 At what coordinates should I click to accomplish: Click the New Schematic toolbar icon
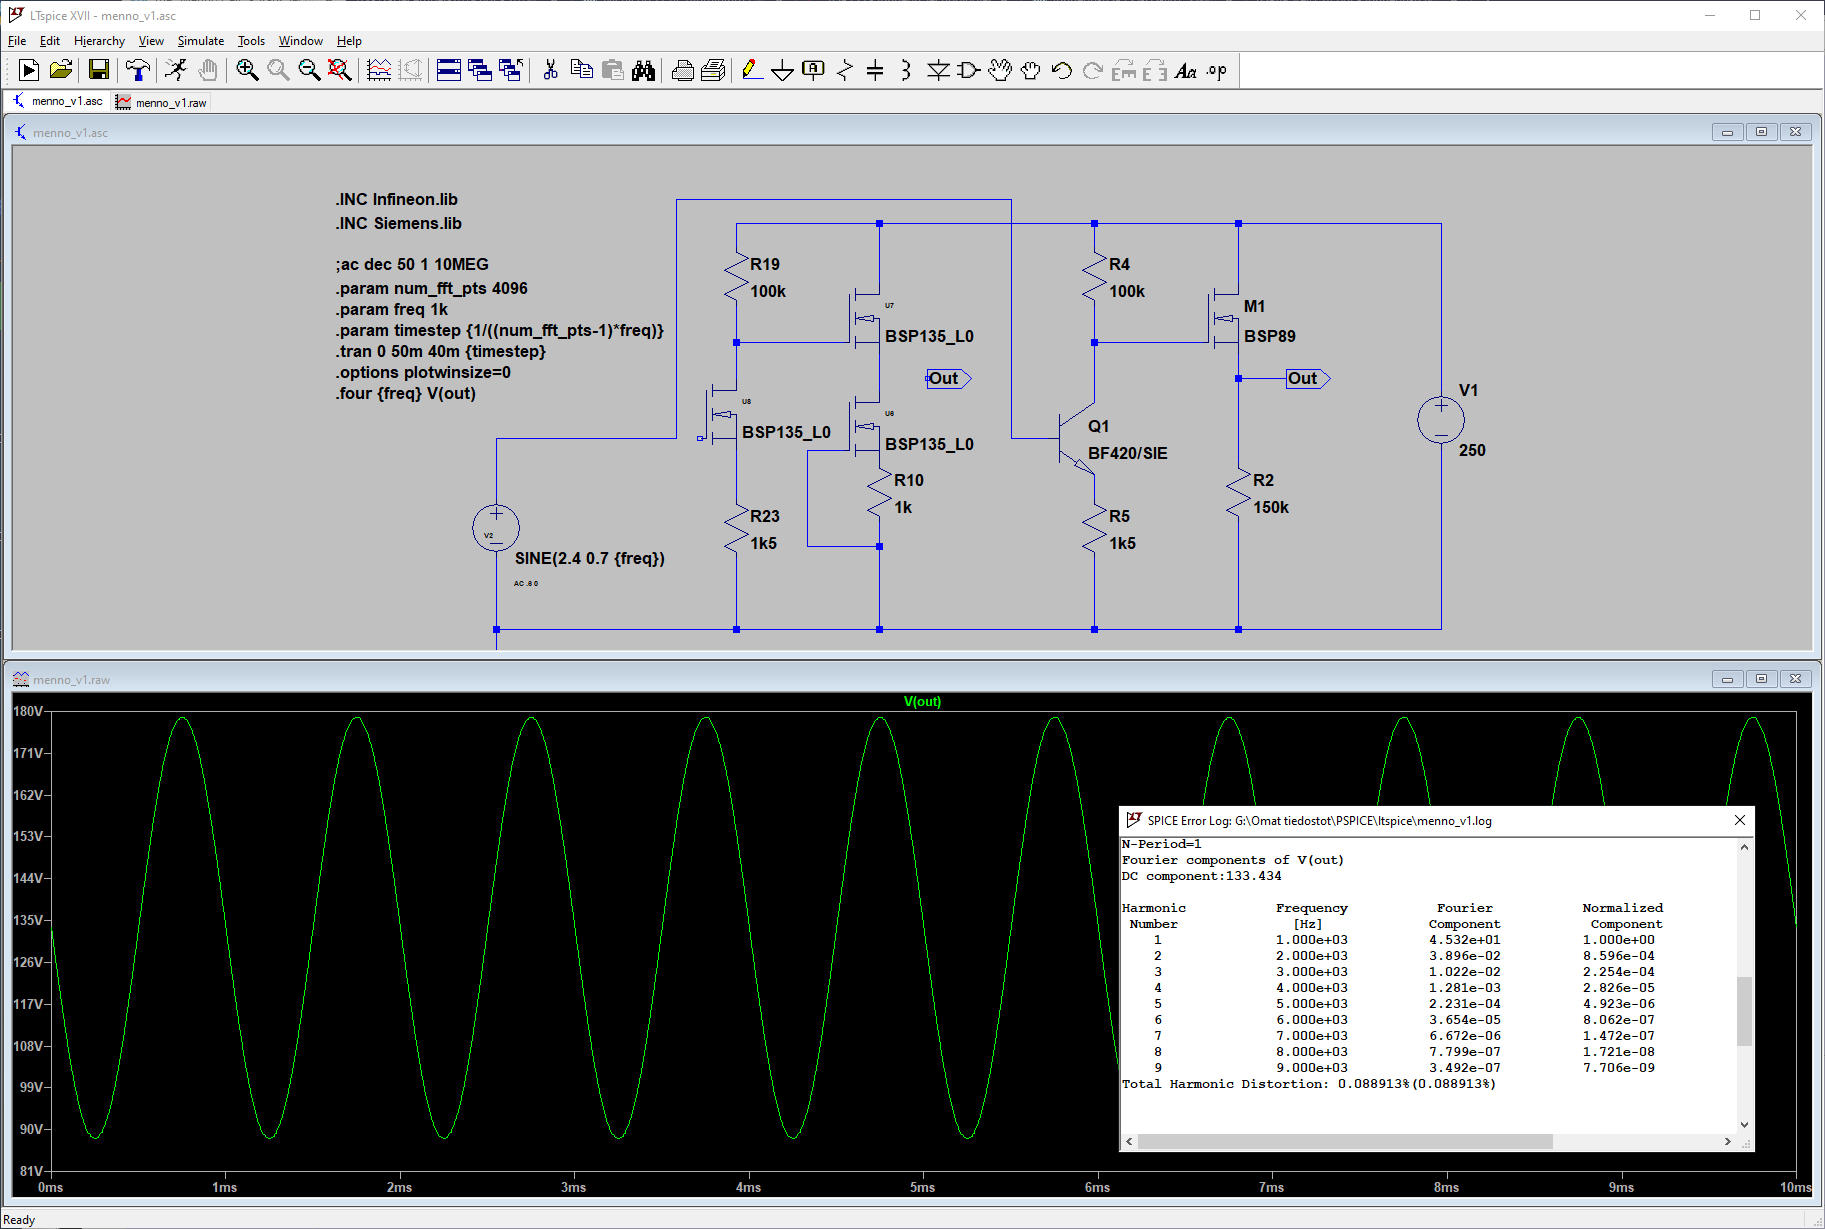tap(29, 70)
